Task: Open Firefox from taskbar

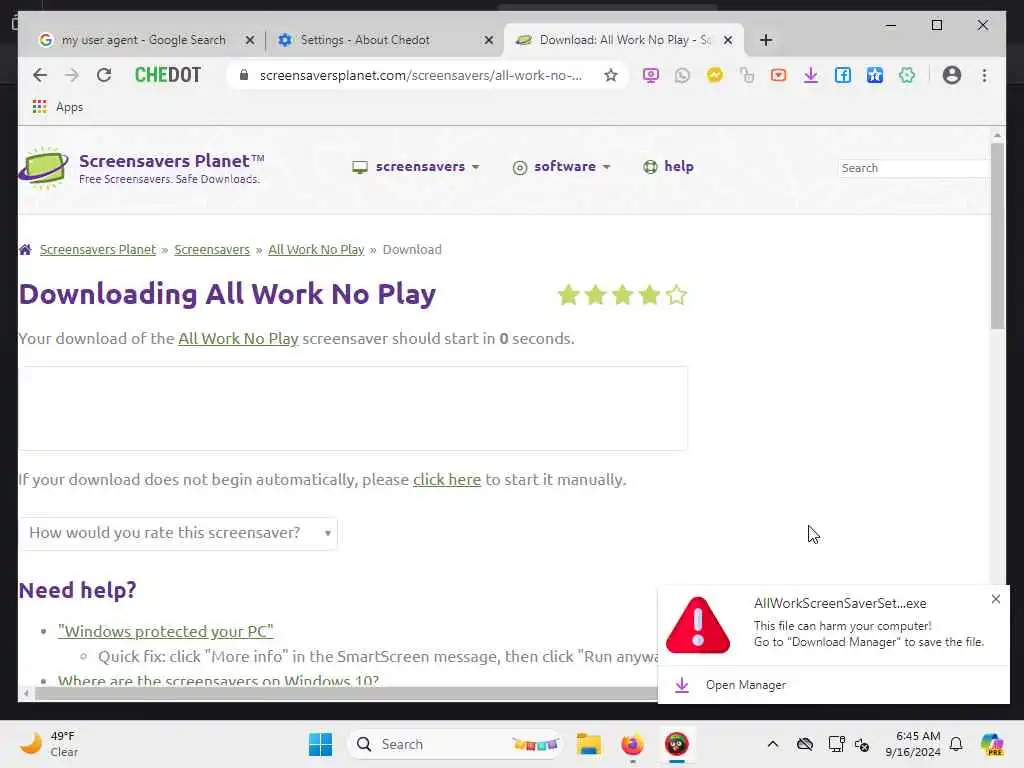Action: pyautogui.click(x=632, y=744)
